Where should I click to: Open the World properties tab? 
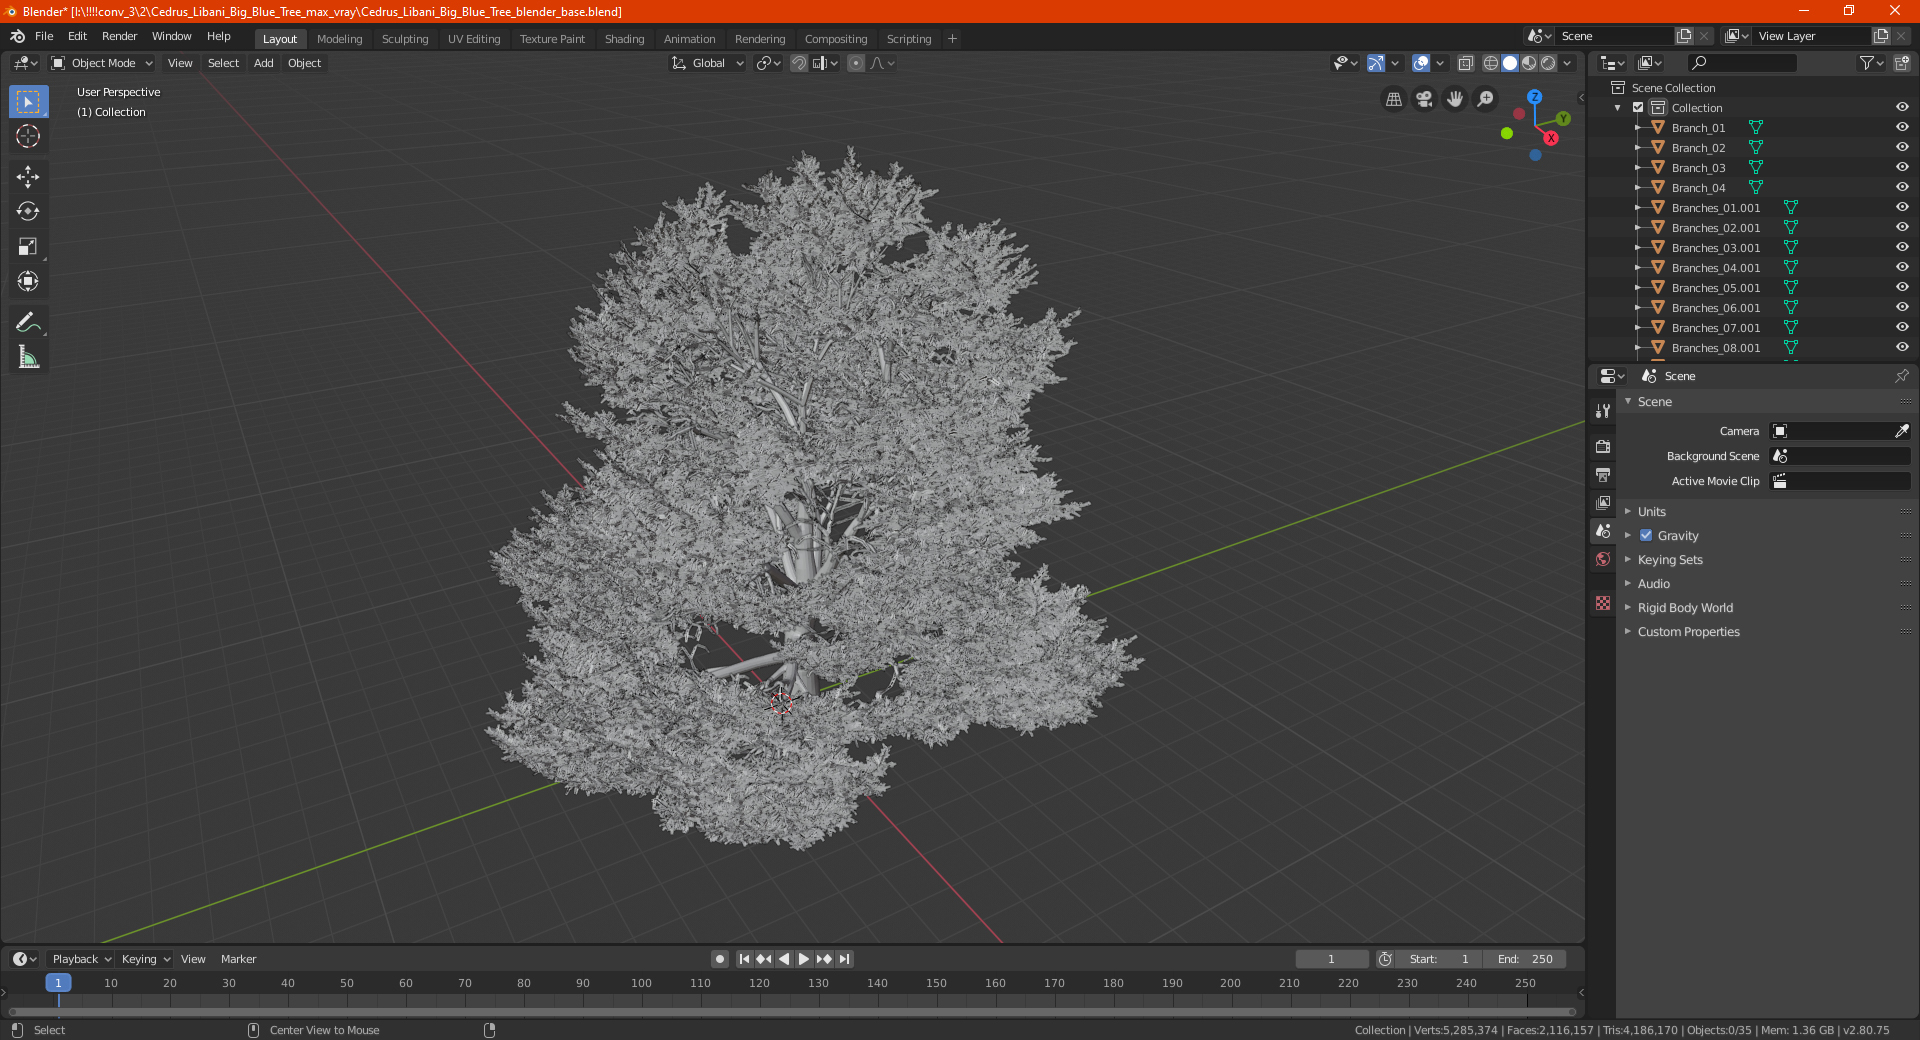(x=1603, y=559)
